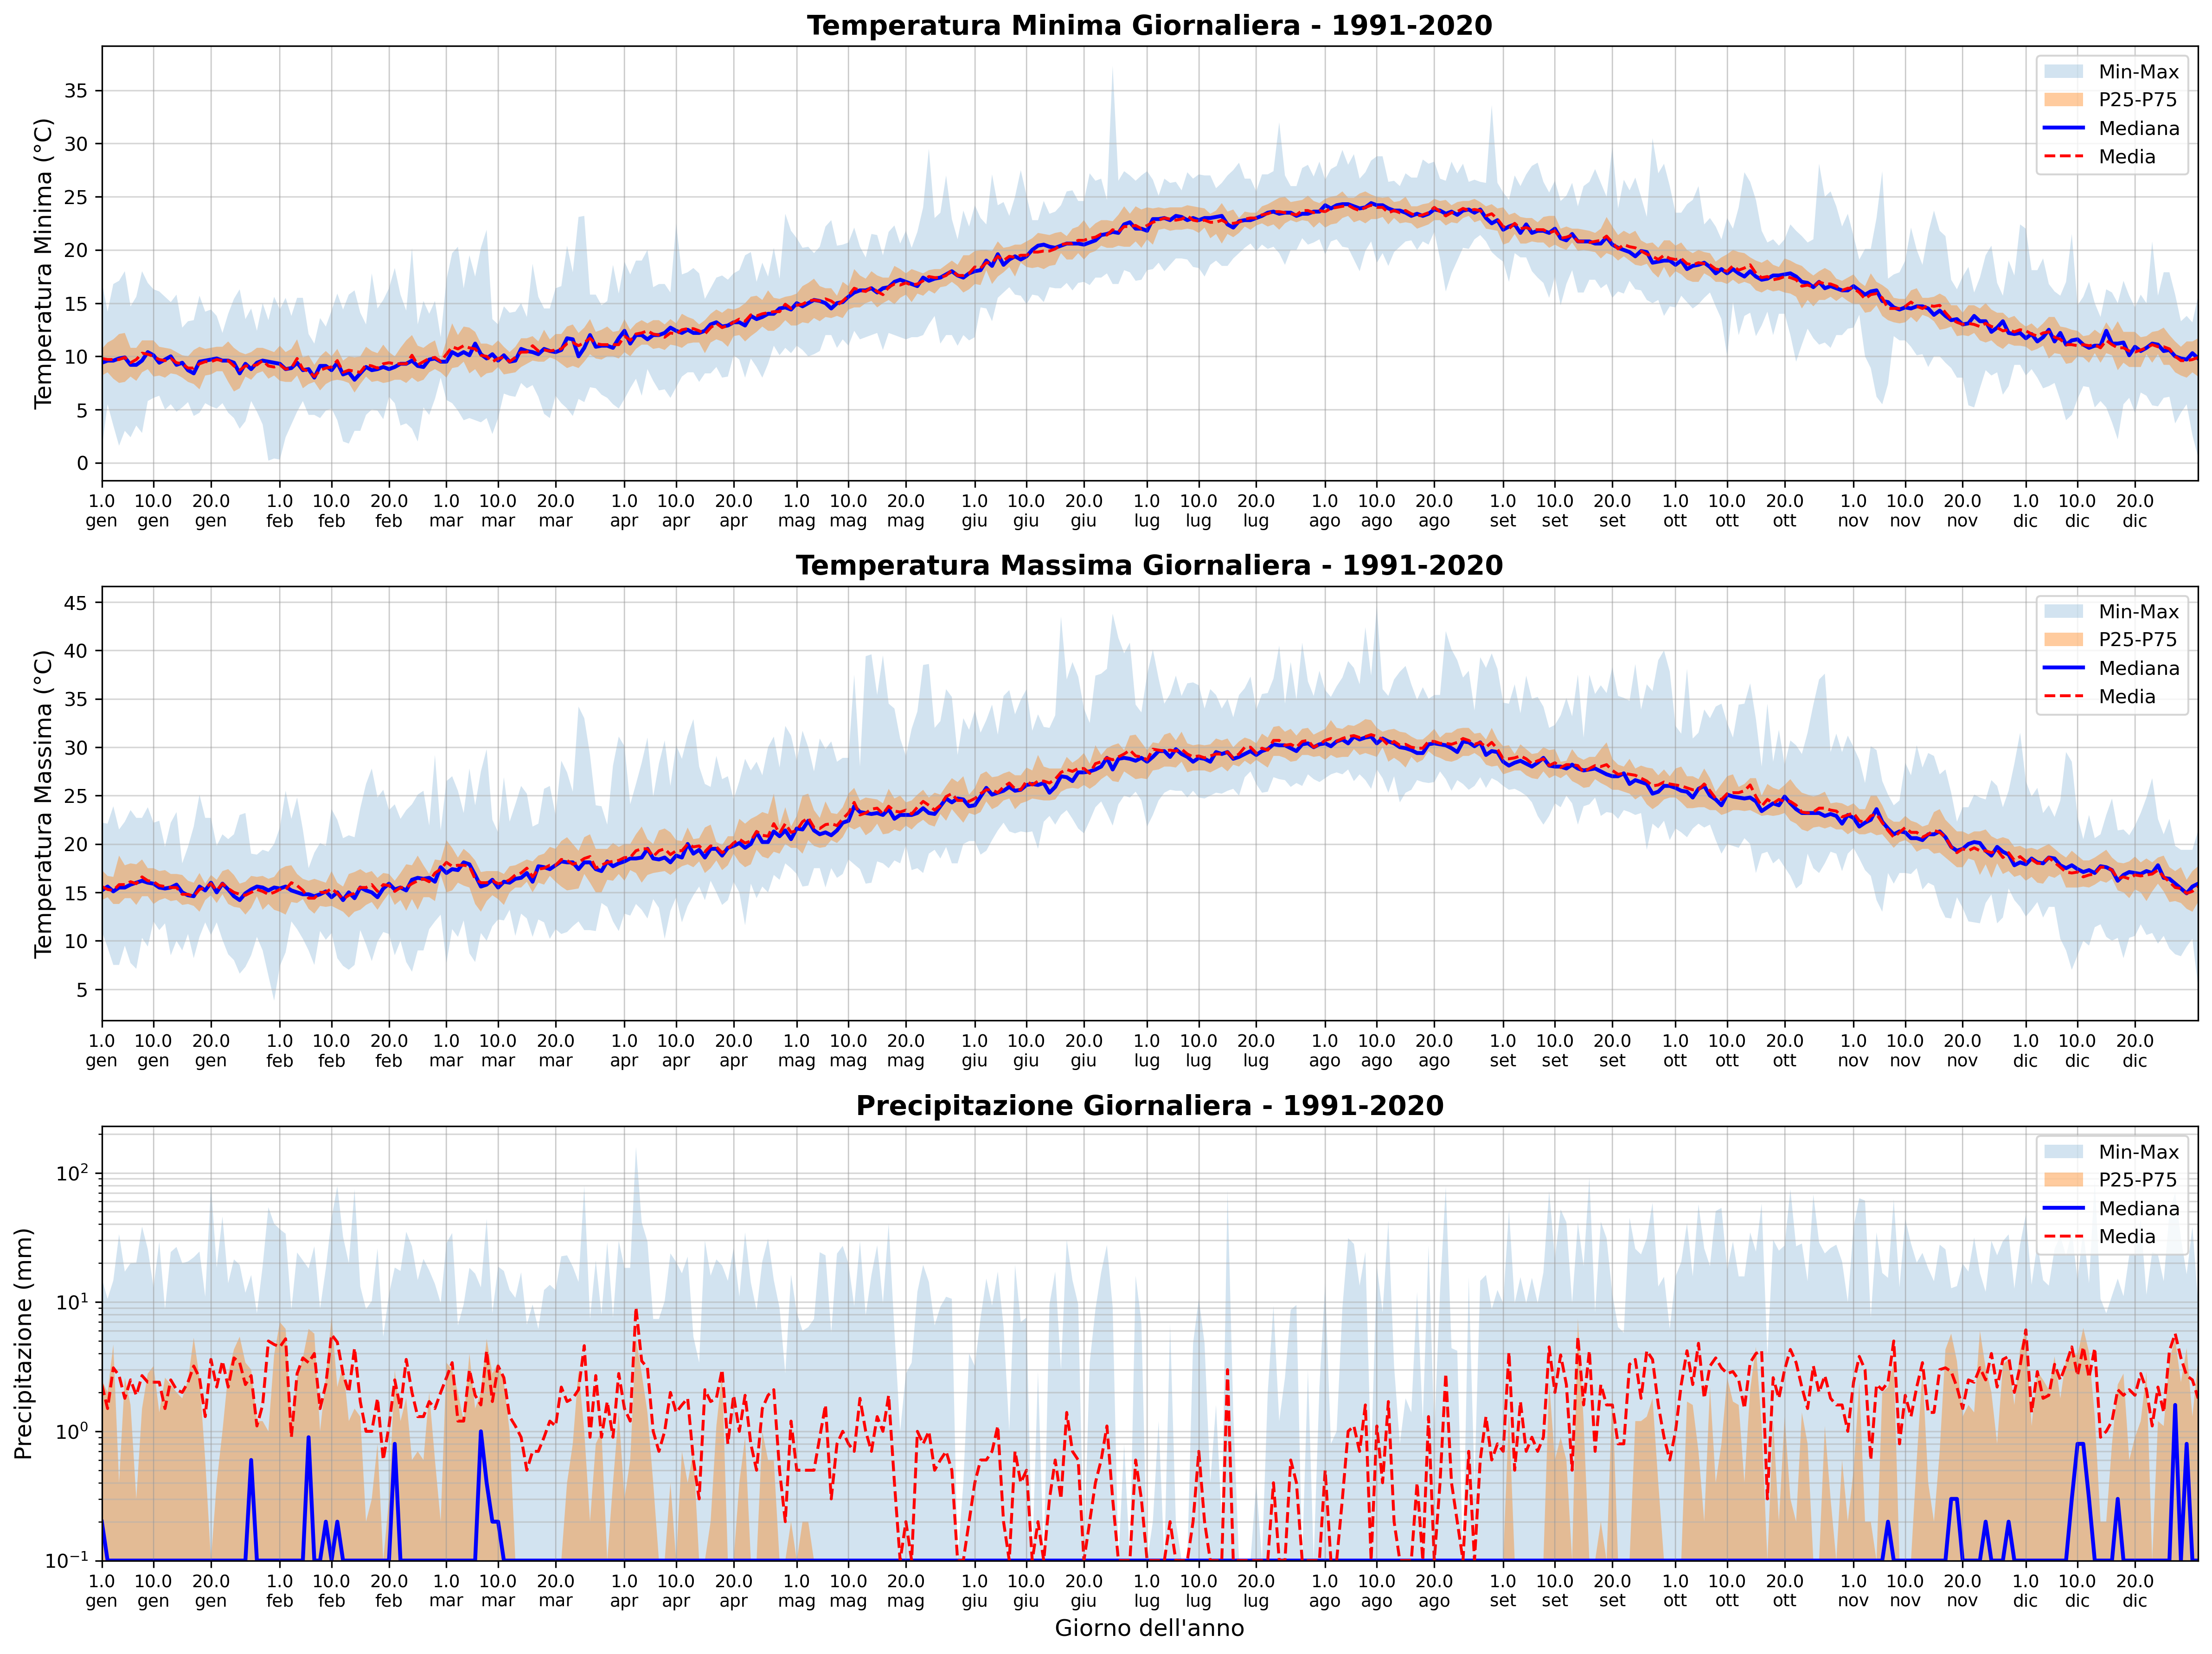
Task: Click "P25-P75" text in Precipitazione legend
Action: pos(2137,1180)
